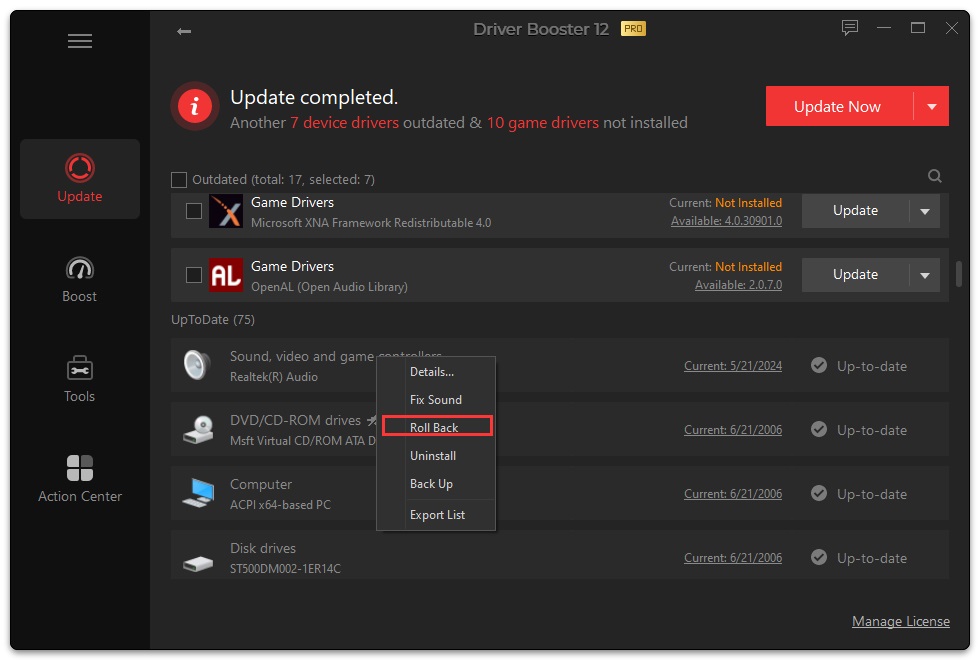This screenshot has width=980, height=660.
Task: Update Microsoft XNA Framework Redistributable
Action: (855, 211)
